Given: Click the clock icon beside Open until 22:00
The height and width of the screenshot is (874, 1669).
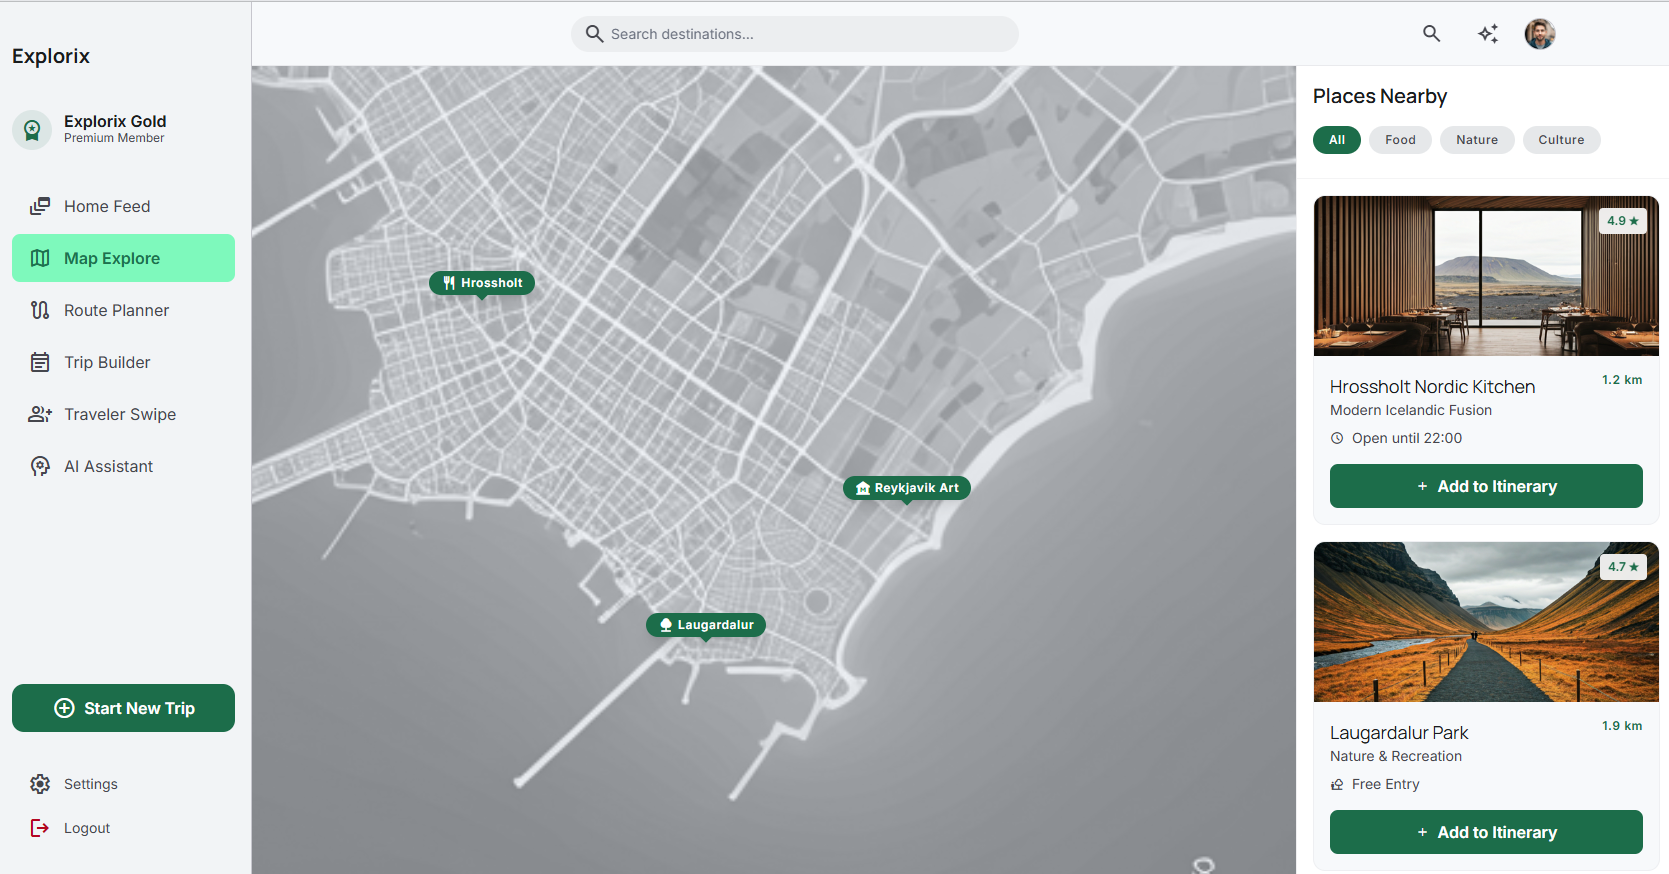Looking at the screenshot, I should coord(1337,438).
